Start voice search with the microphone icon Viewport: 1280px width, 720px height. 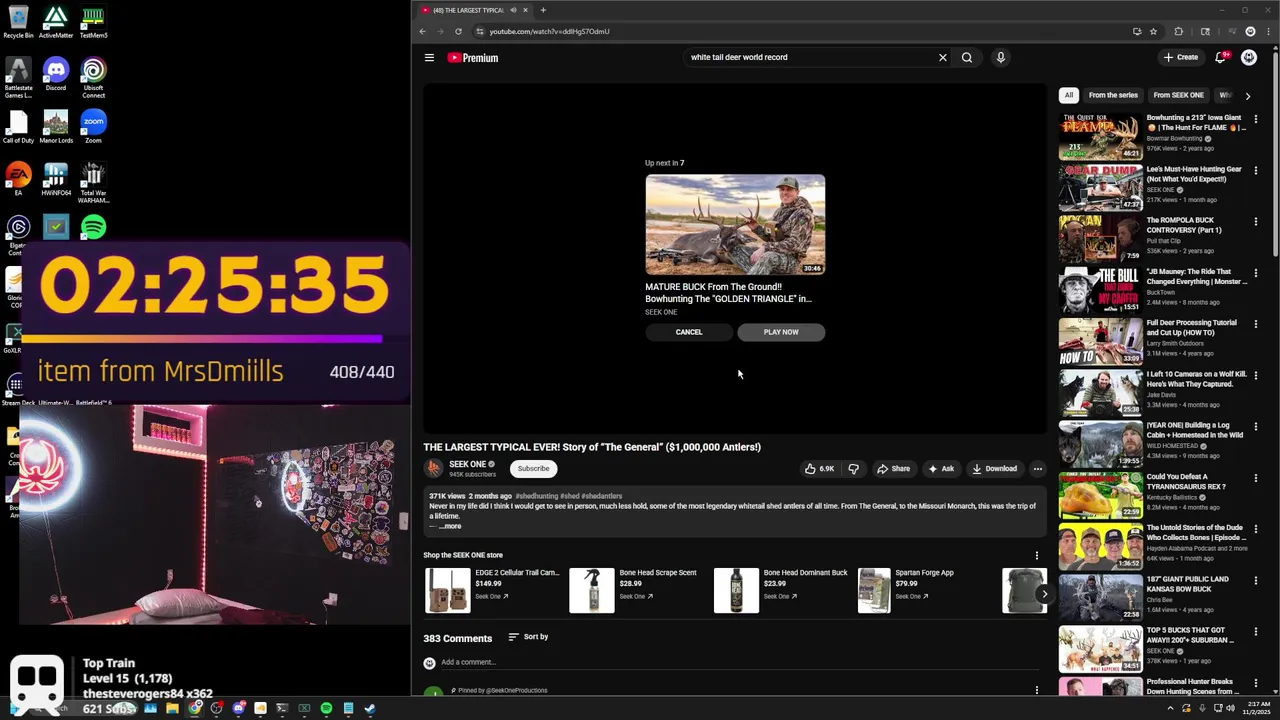pos(1000,58)
